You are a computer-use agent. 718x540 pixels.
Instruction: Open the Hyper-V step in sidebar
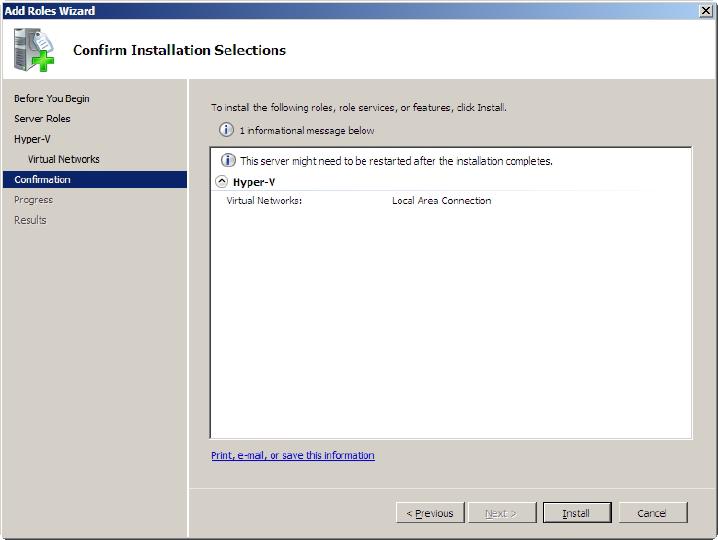32,139
